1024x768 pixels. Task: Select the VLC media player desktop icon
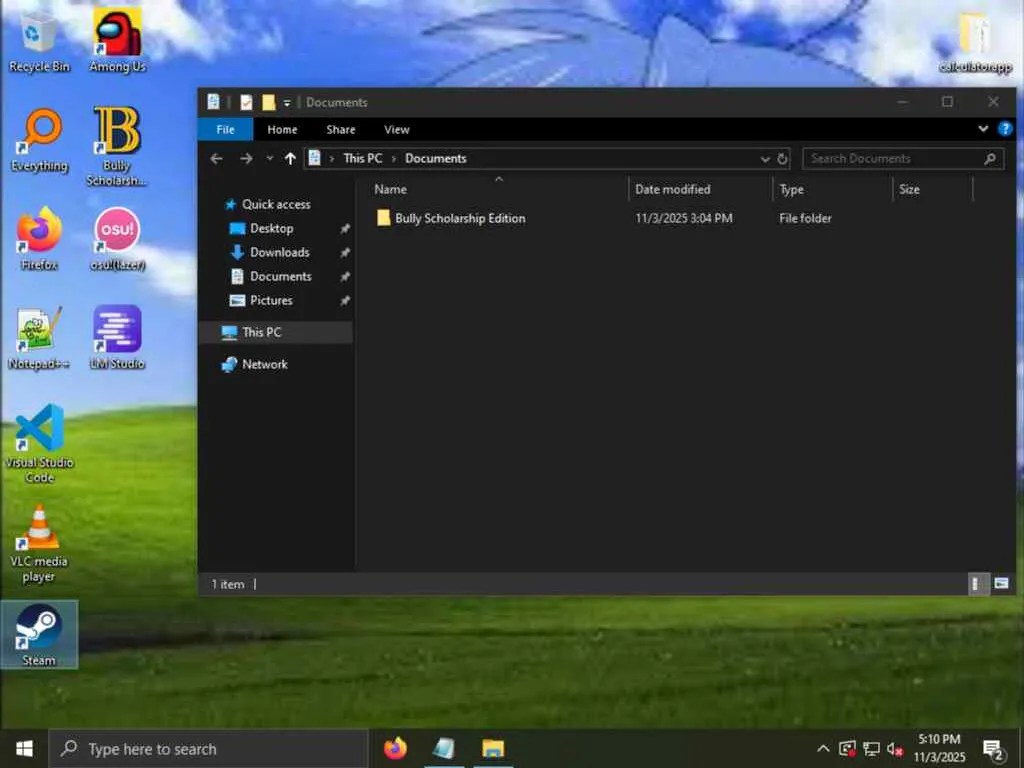click(x=39, y=543)
